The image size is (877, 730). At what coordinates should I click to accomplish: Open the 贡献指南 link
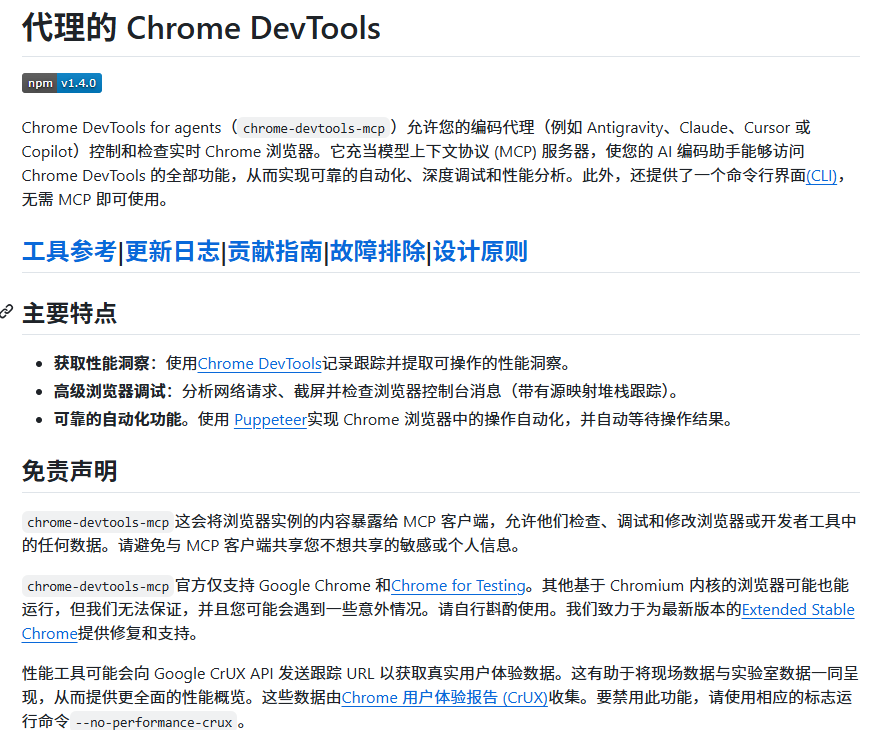point(275,251)
